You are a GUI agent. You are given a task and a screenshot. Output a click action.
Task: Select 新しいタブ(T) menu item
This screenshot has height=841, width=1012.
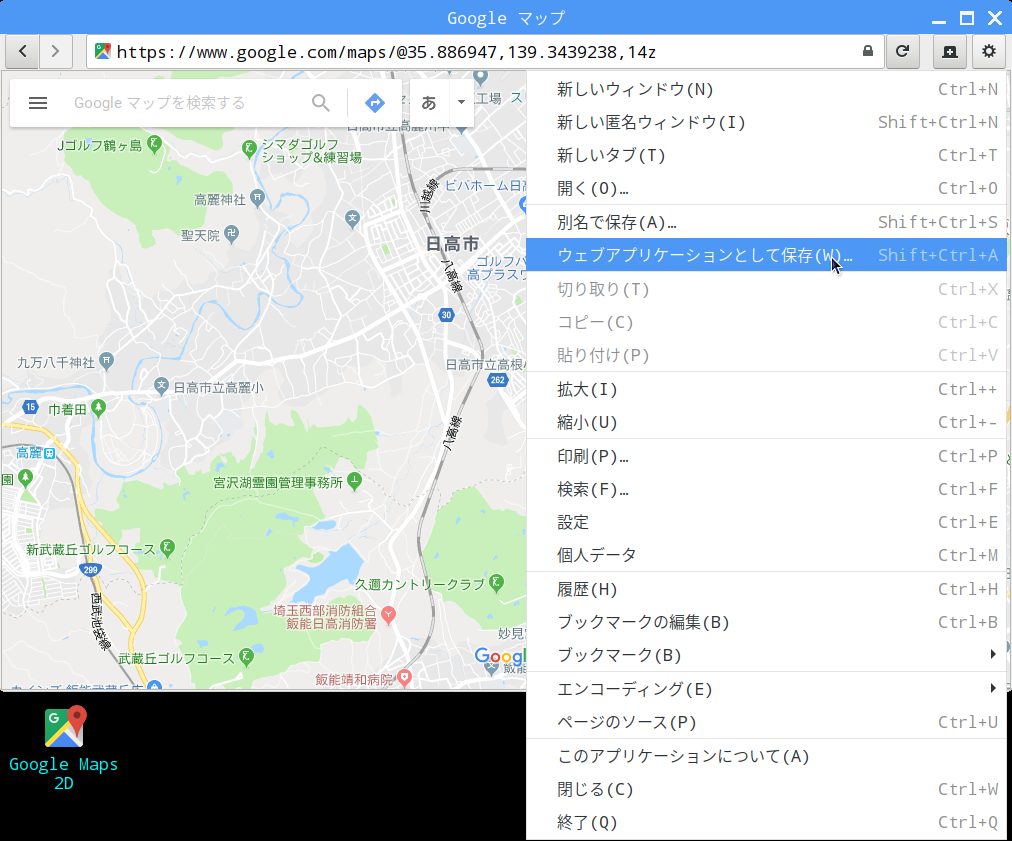[x=767, y=155]
